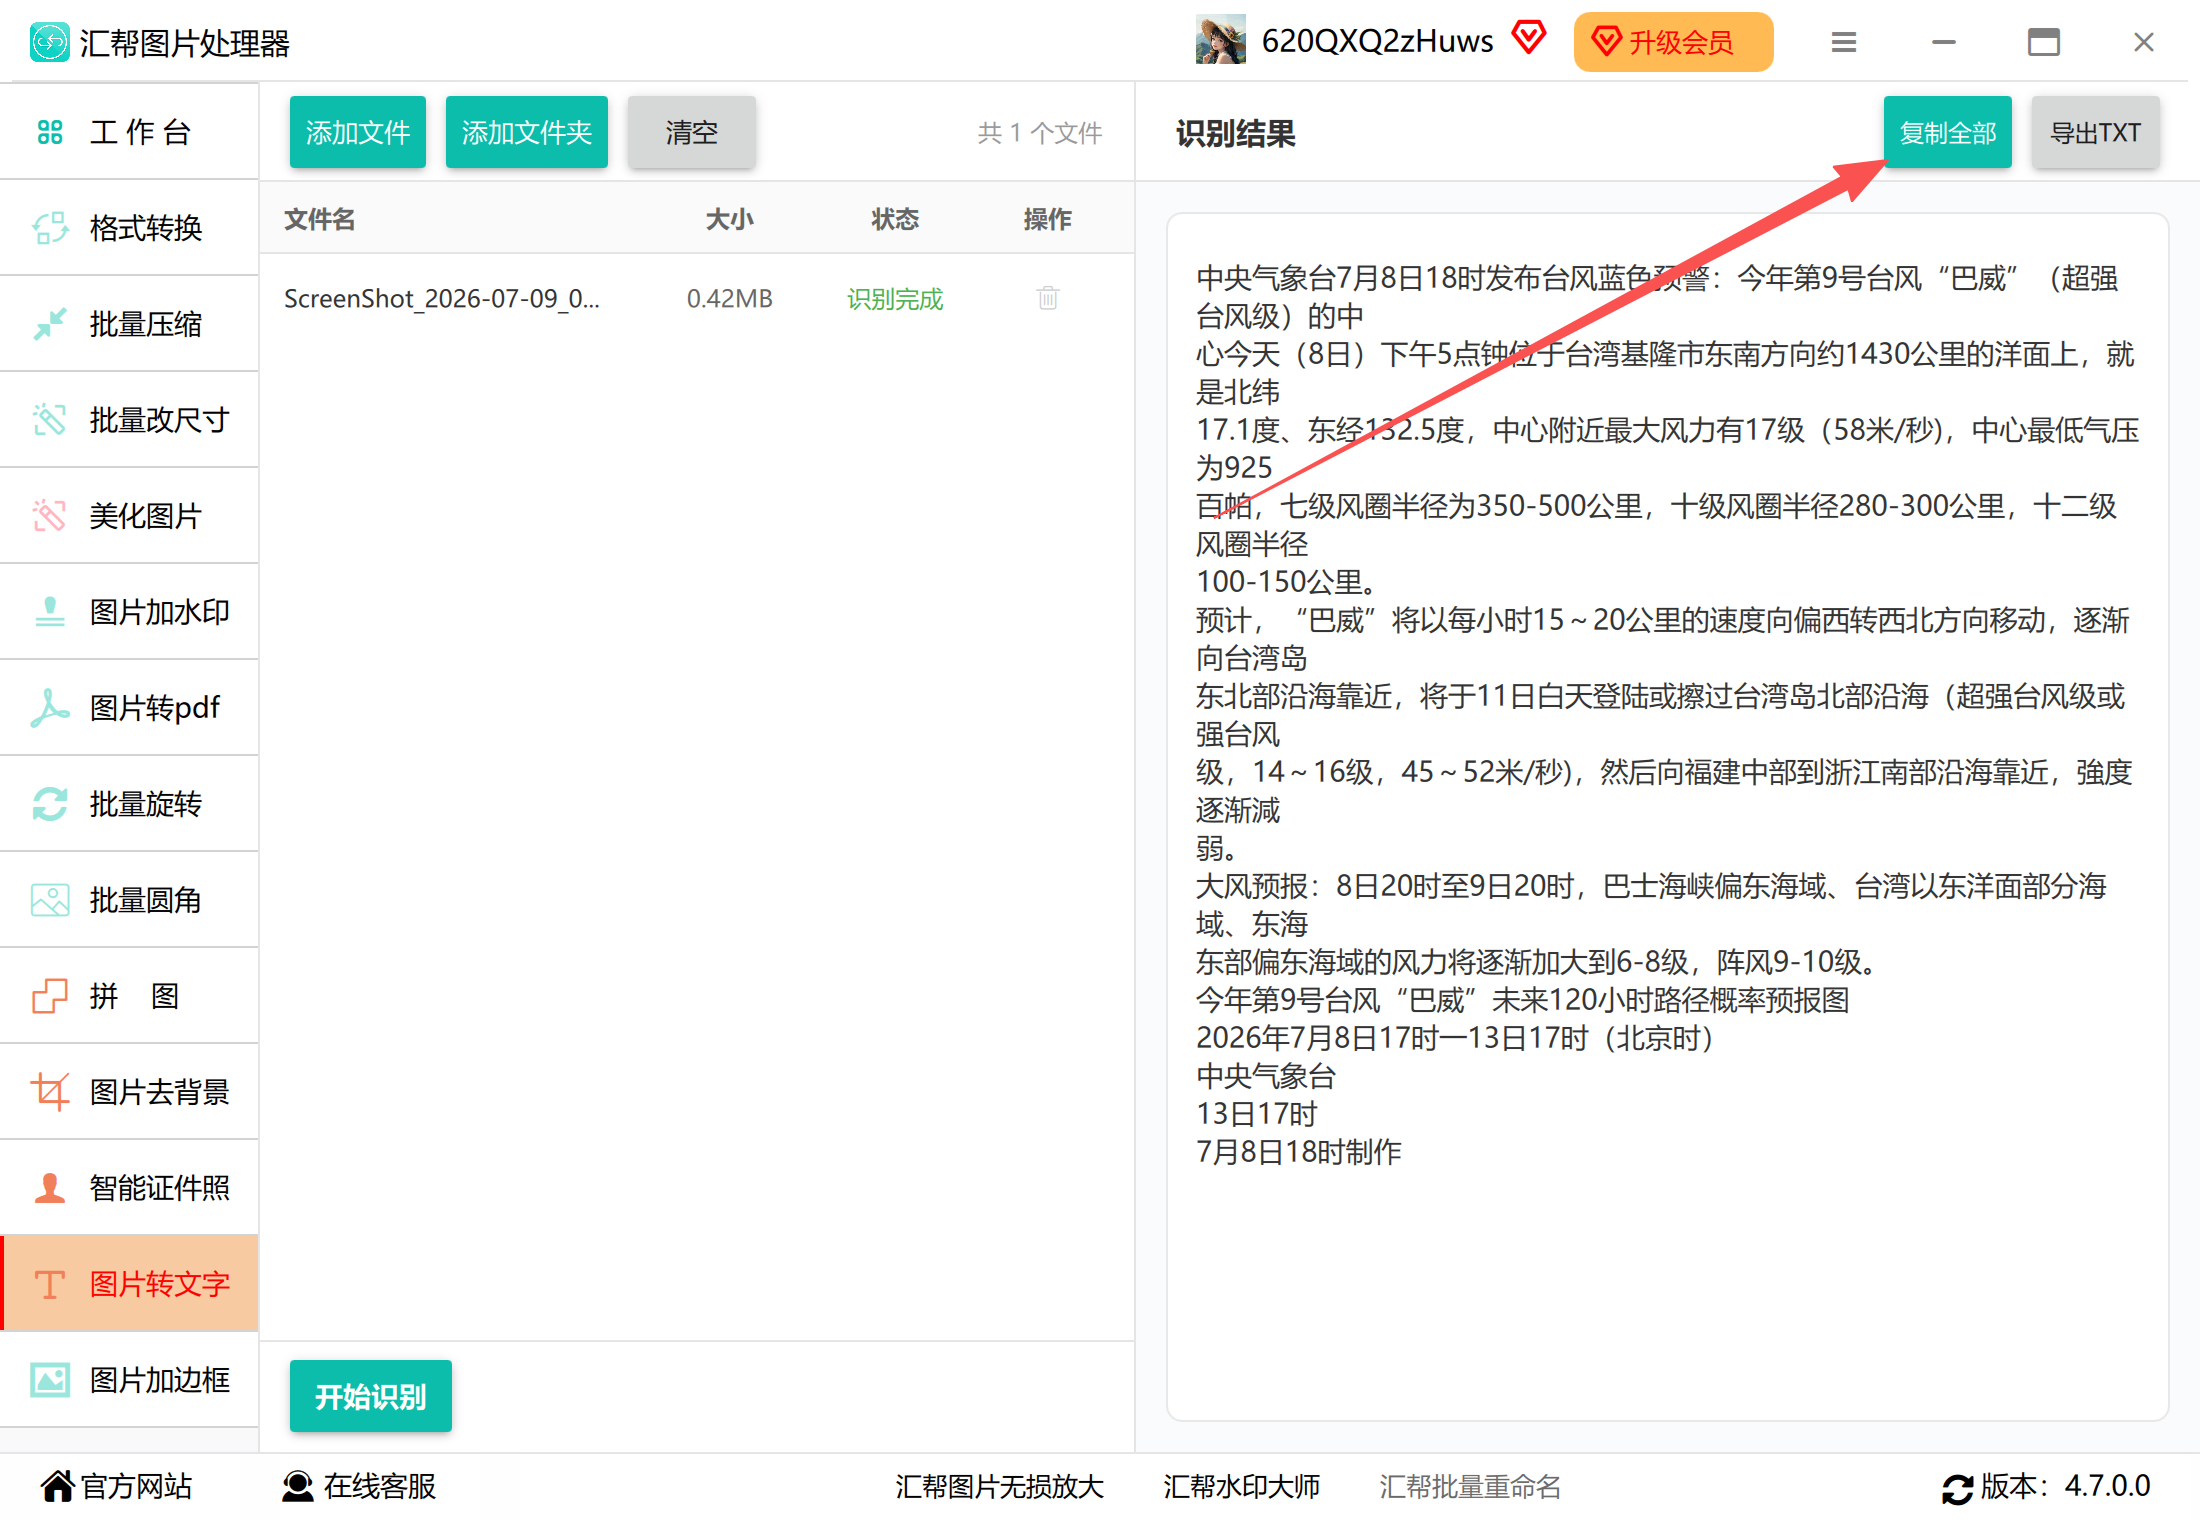This screenshot has width=2200, height=1520.
Task: Select 图片去背景 in sidebar
Action: pos(130,1092)
